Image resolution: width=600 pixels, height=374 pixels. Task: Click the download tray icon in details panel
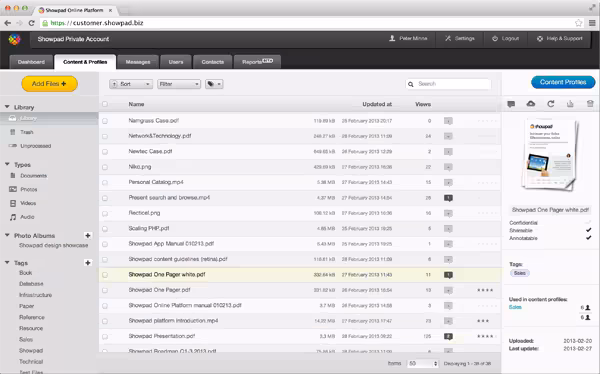click(x=570, y=104)
